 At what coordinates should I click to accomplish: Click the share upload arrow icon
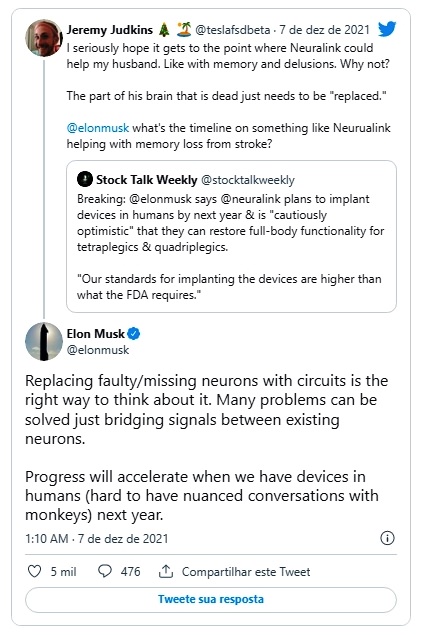pyautogui.click(x=166, y=571)
